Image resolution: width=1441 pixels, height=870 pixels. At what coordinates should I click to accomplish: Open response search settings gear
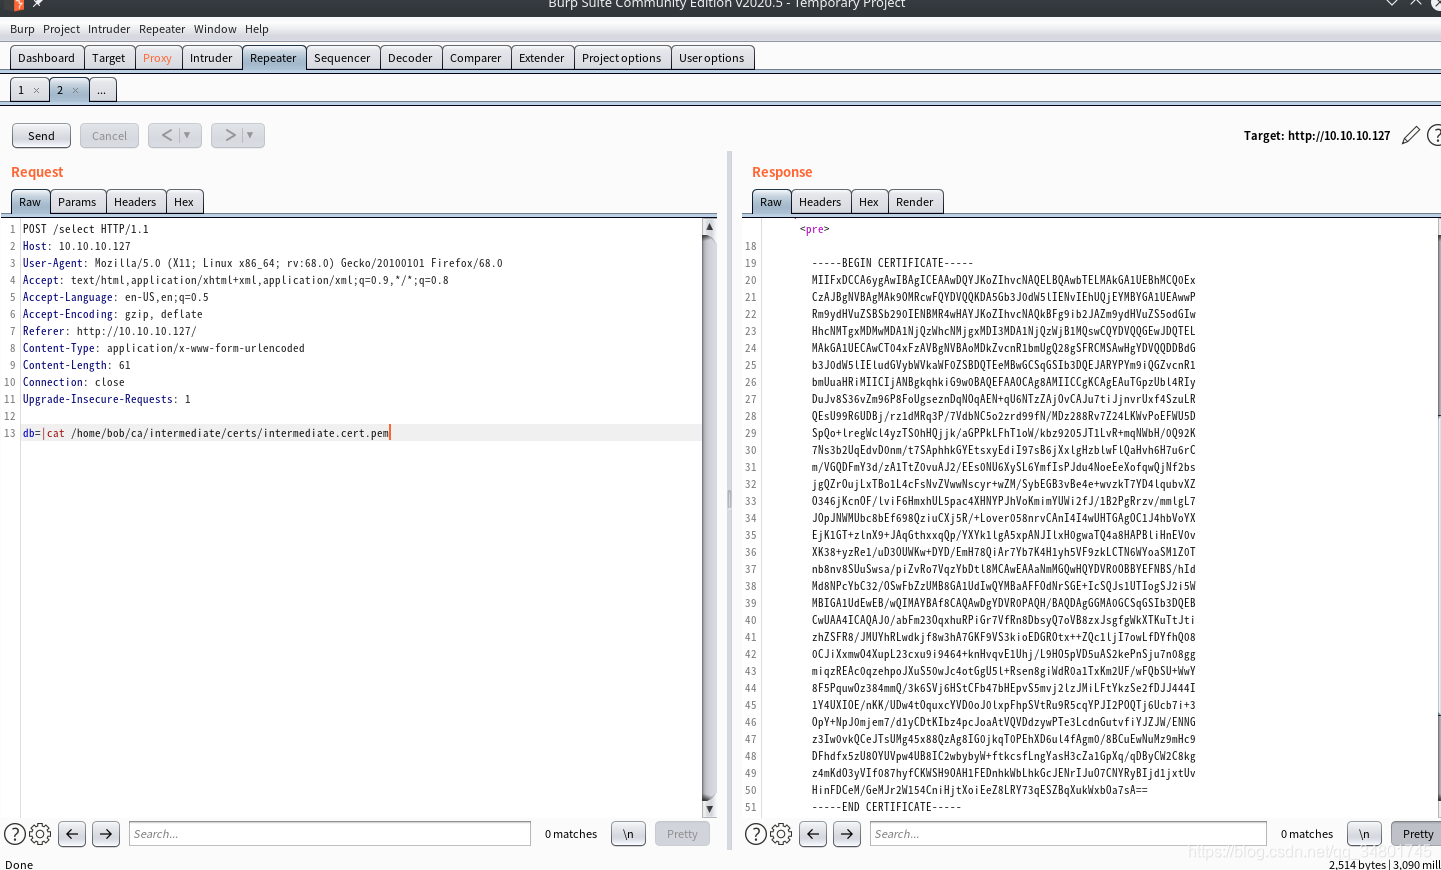pyautogui.click(x=781, y=834)
